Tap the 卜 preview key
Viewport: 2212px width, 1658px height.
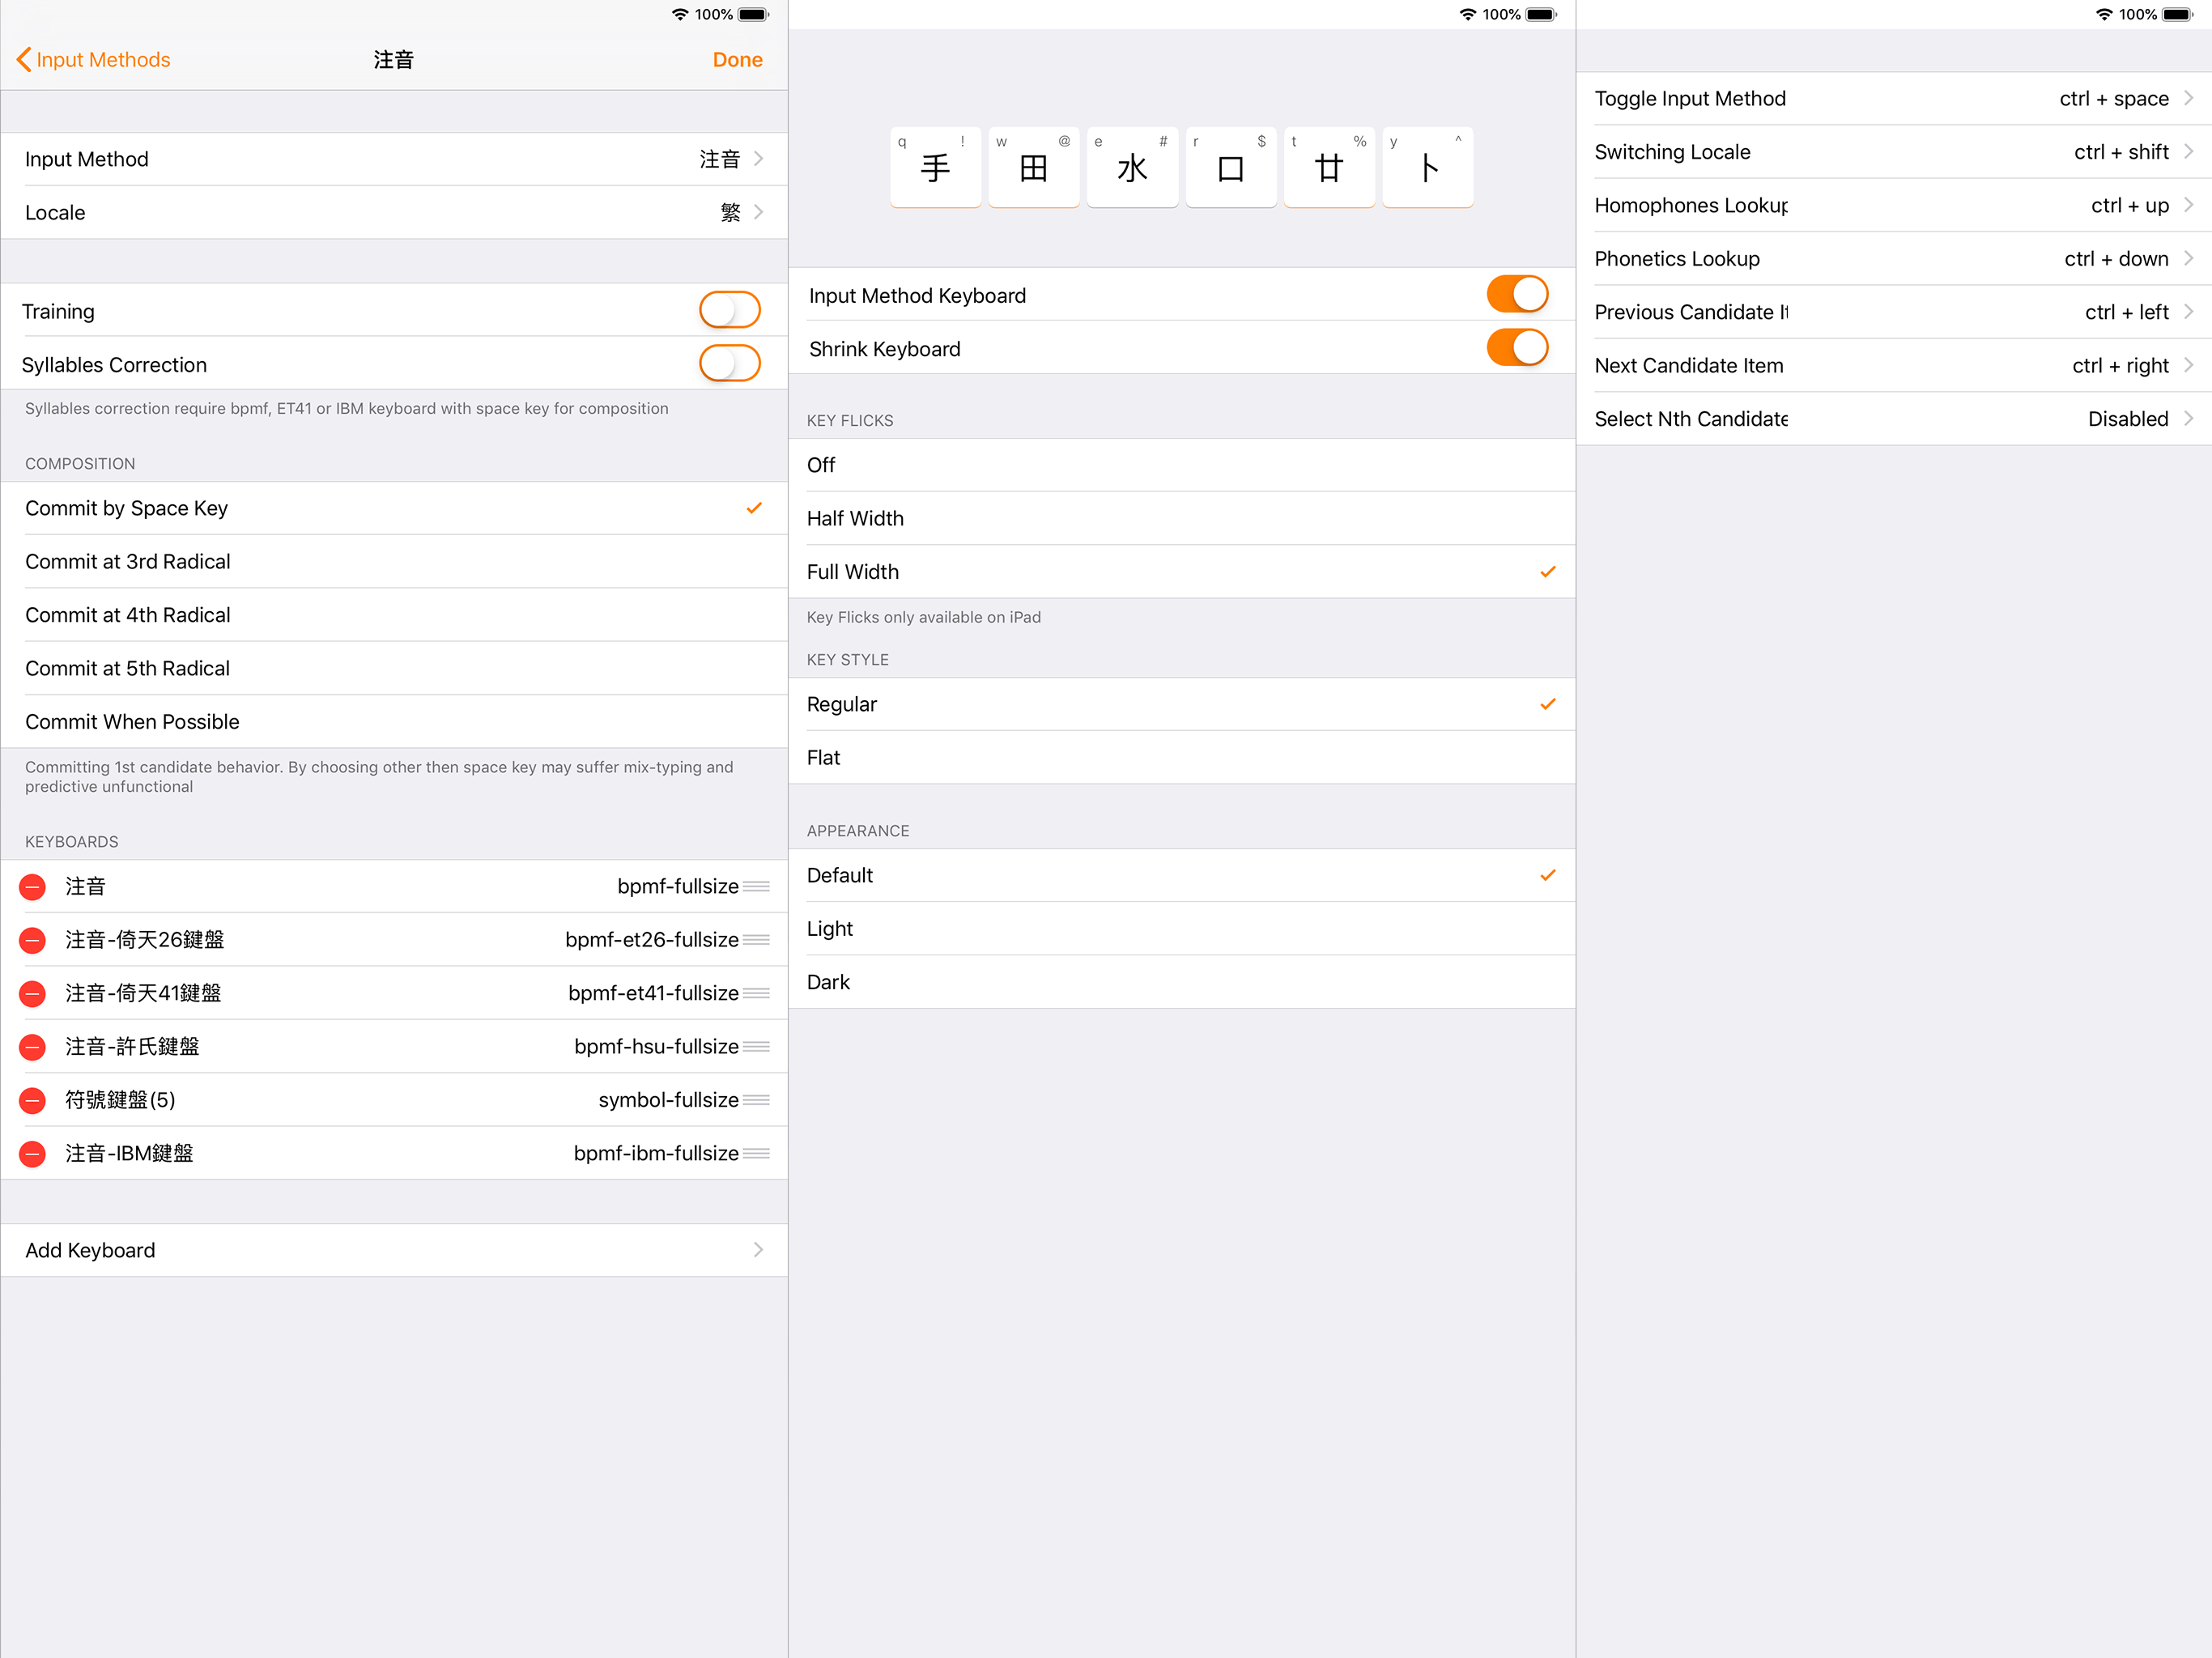[1428, 167]
